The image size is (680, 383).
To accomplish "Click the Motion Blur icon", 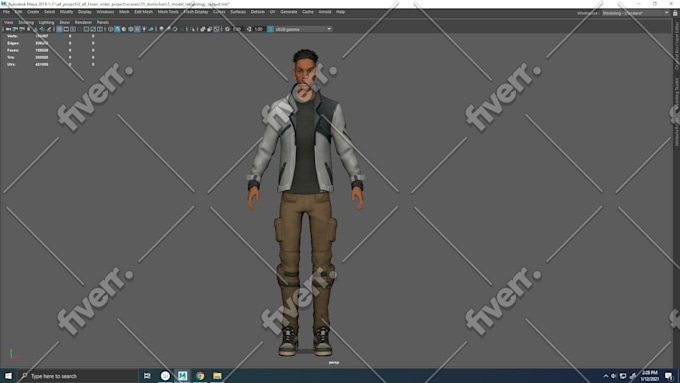I will 168,29.
